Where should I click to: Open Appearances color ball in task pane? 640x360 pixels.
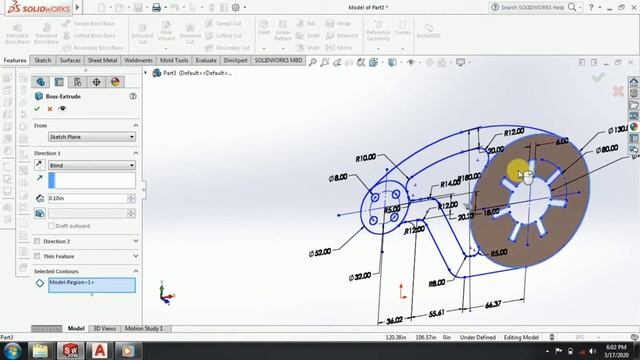pyautogui.click(x=633, y=127)
